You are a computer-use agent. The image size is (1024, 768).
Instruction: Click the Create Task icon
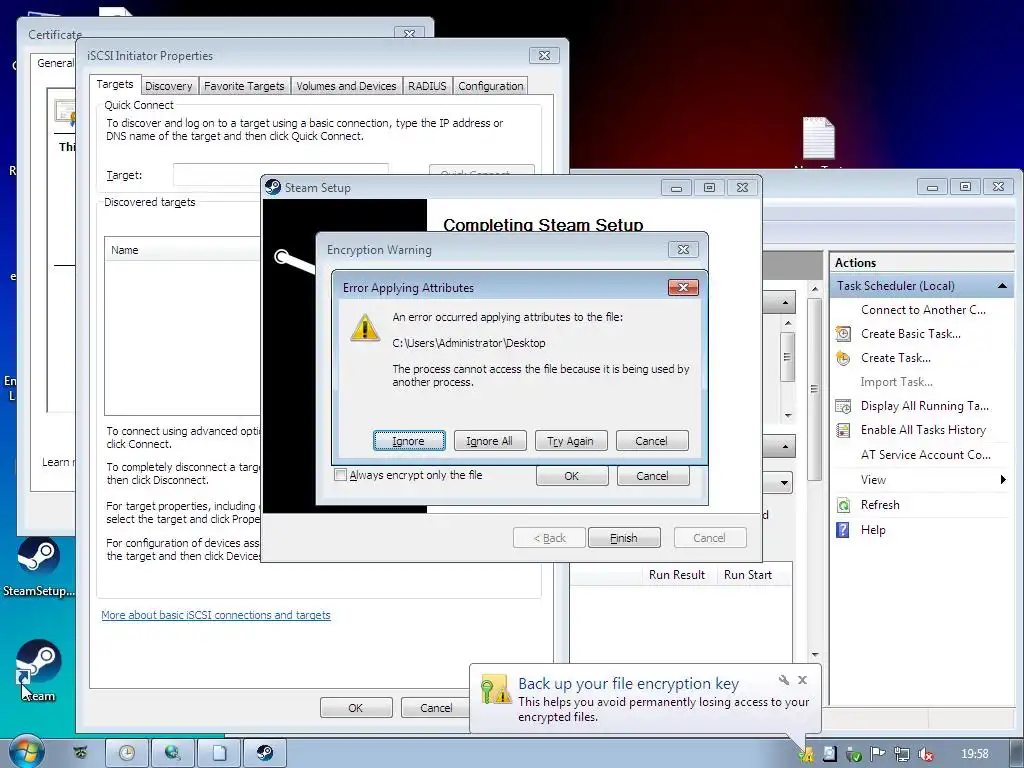tap(843, 358)
